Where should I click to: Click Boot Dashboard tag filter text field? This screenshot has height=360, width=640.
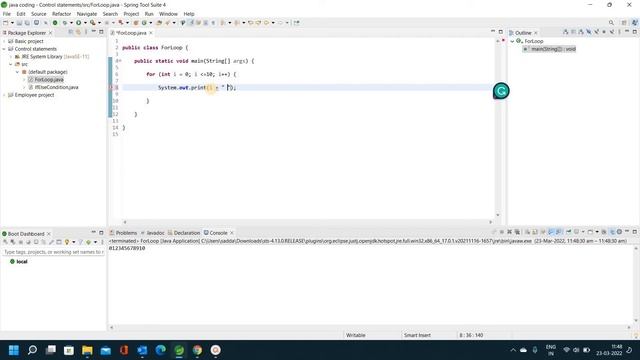coord(53,252)
